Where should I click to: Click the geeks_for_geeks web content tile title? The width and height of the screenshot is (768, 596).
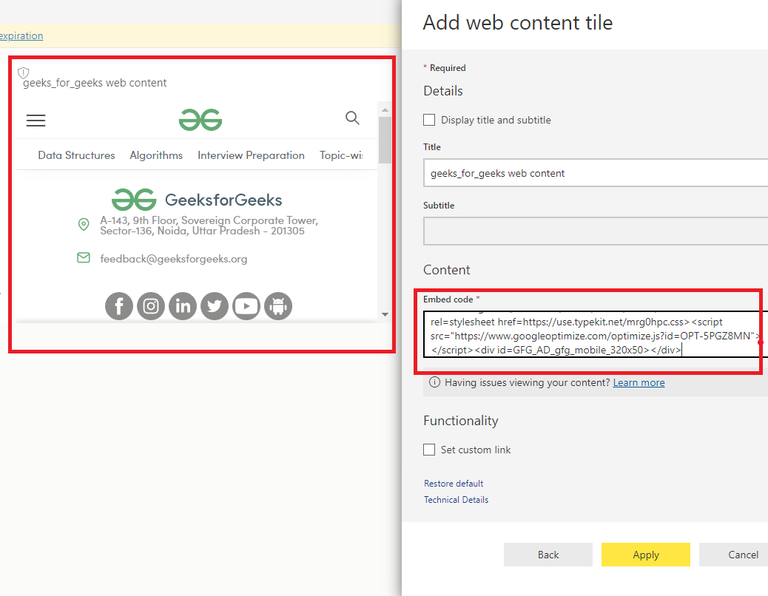click(95, 83)
